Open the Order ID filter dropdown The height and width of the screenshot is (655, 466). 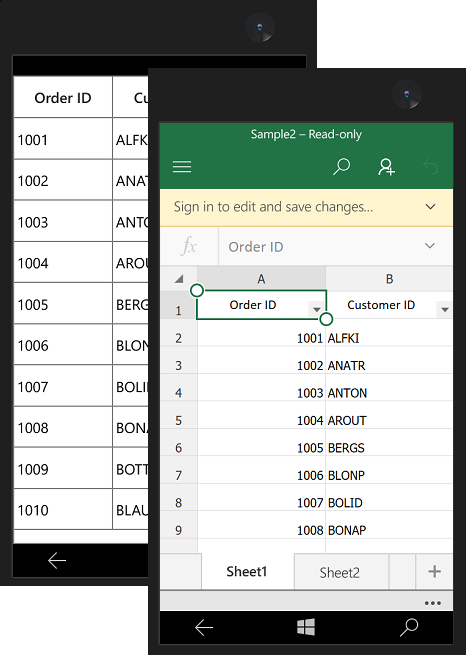coord(317,310)
